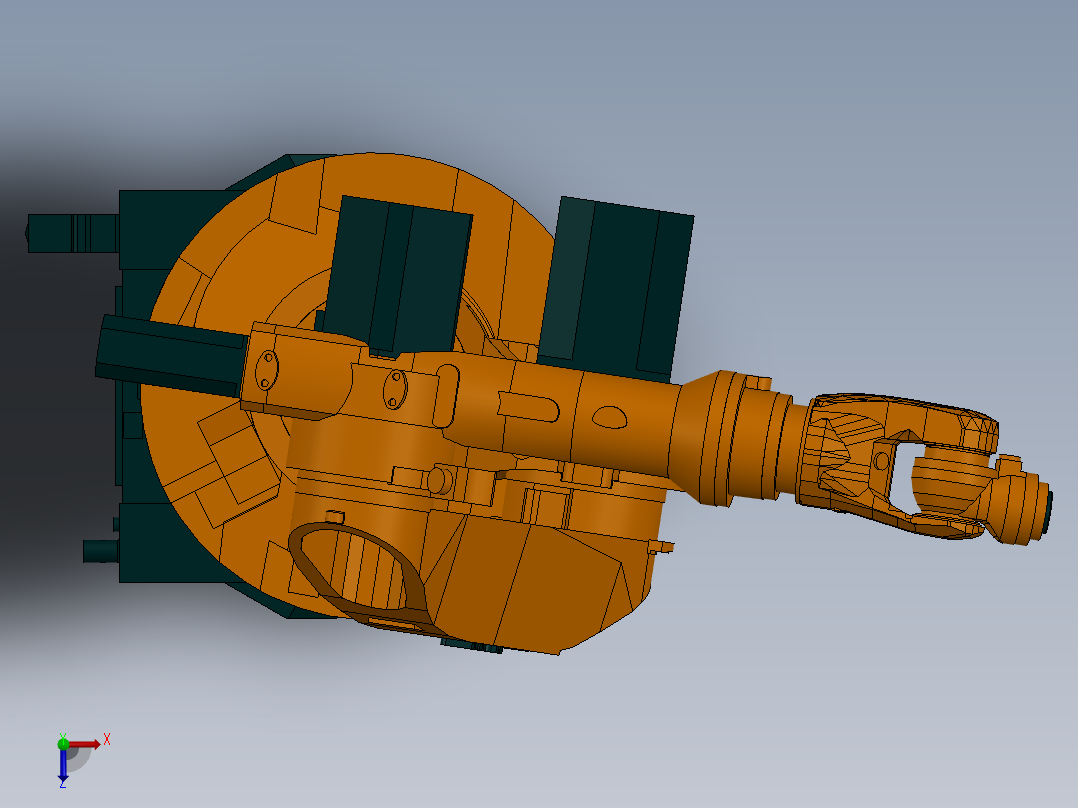This screenshot has width=1078, height=808.
Task: Click the green Y axis origin sphere
Action: (x=64, y=744)
